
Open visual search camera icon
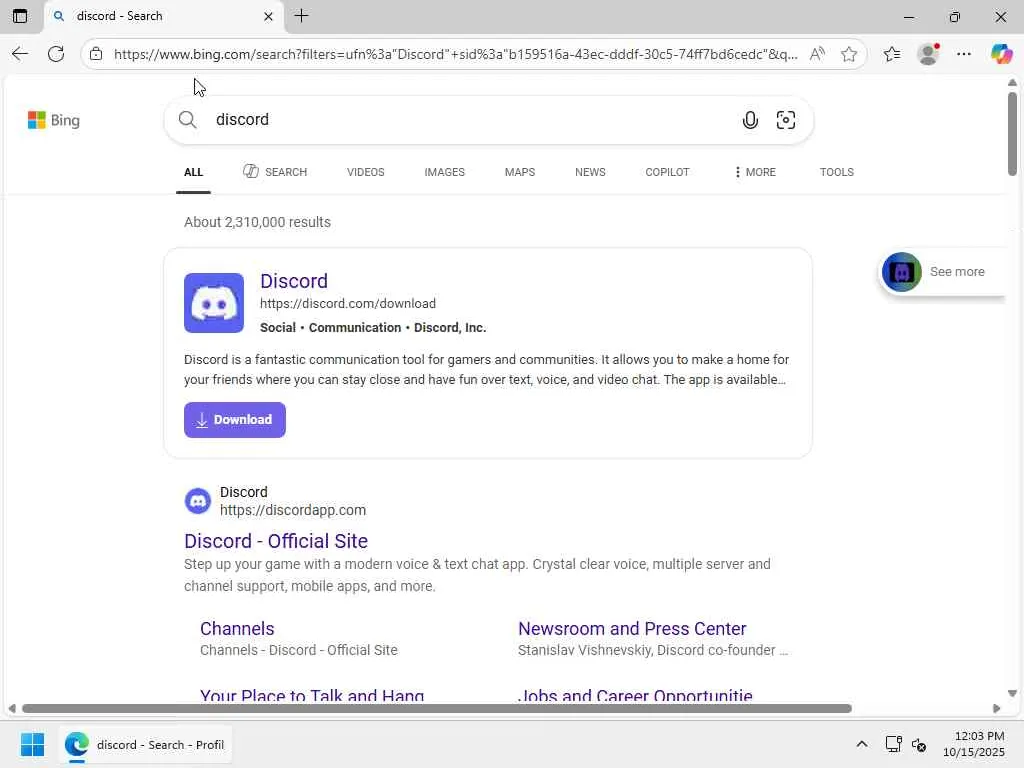coord(786,120)
